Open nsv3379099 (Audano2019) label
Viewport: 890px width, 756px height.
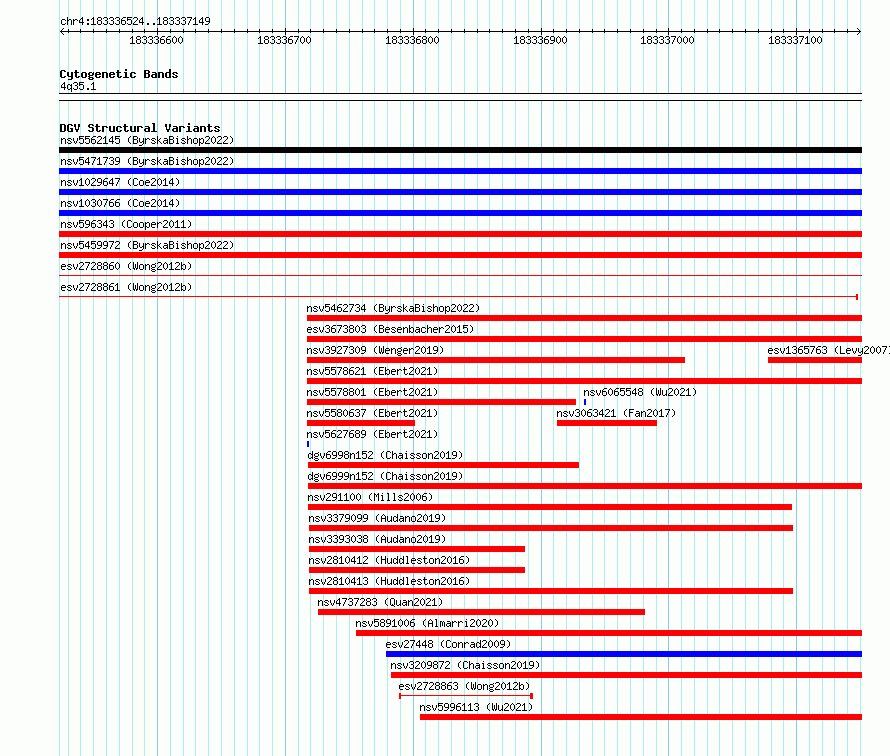click(377, 518)
